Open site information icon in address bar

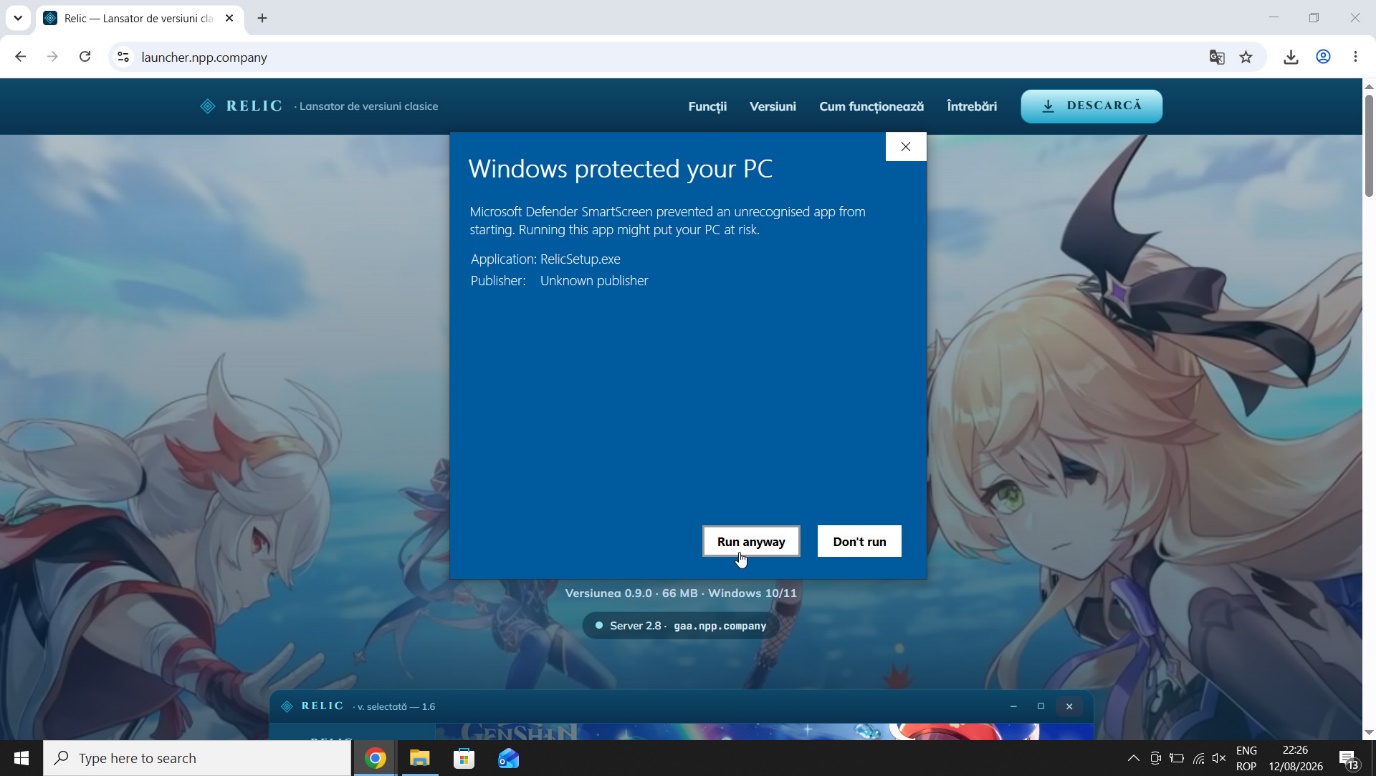[x=123, y=57]
